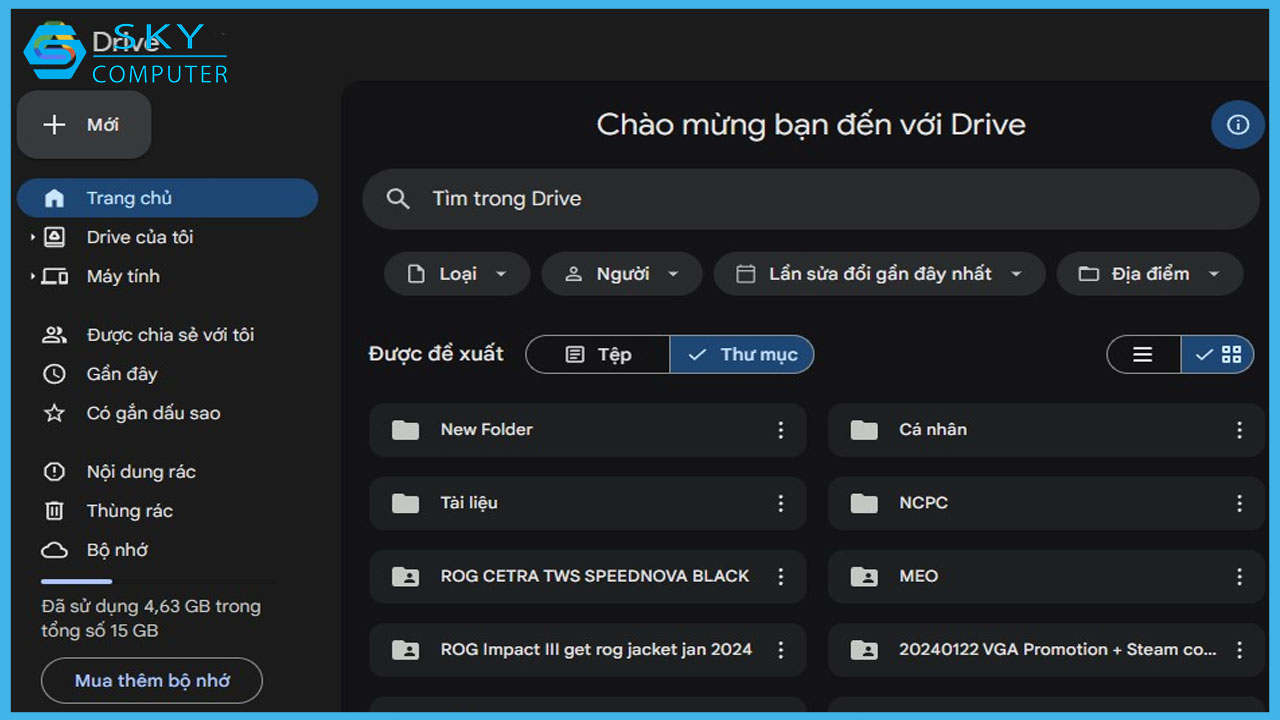This screenshot has height=720, width=1280.
Task: Click the Nội dung rác spam icon
Action: [x=54, y=472]
